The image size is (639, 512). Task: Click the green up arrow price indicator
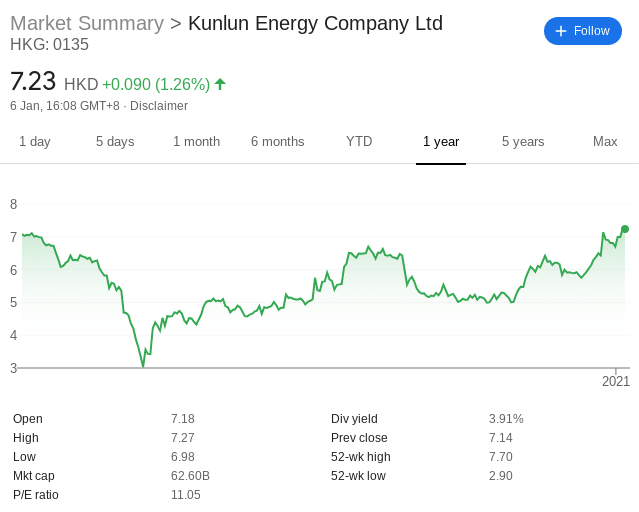[x=220, y=84]
